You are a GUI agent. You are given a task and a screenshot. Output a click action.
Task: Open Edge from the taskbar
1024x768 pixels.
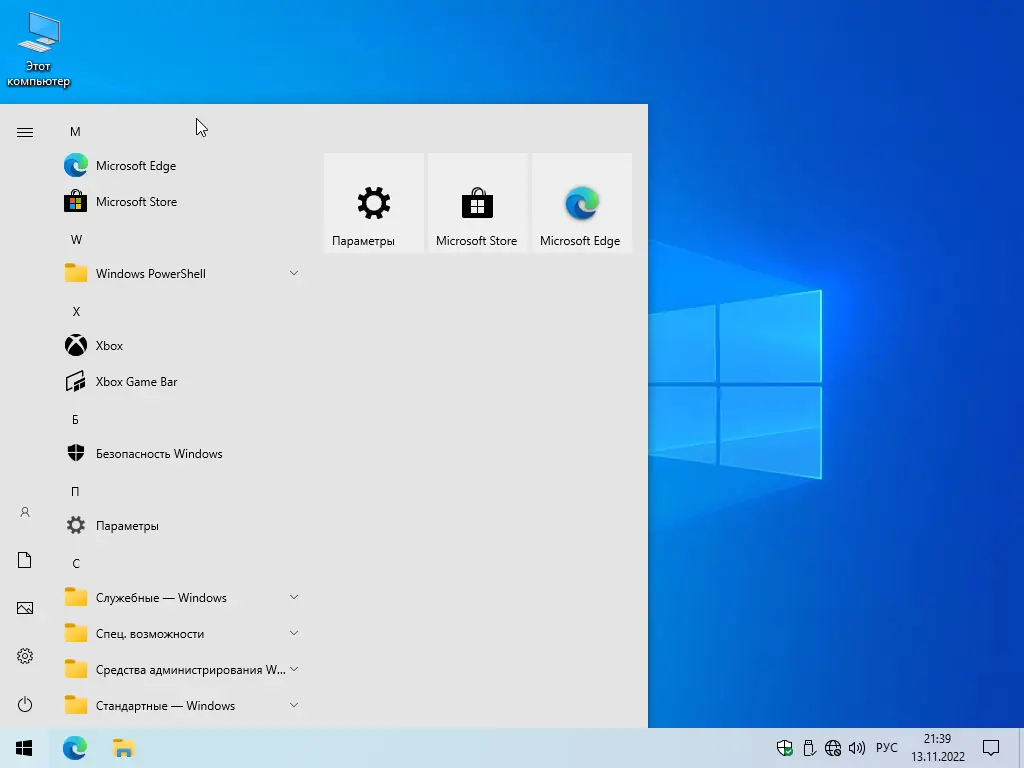75,748
